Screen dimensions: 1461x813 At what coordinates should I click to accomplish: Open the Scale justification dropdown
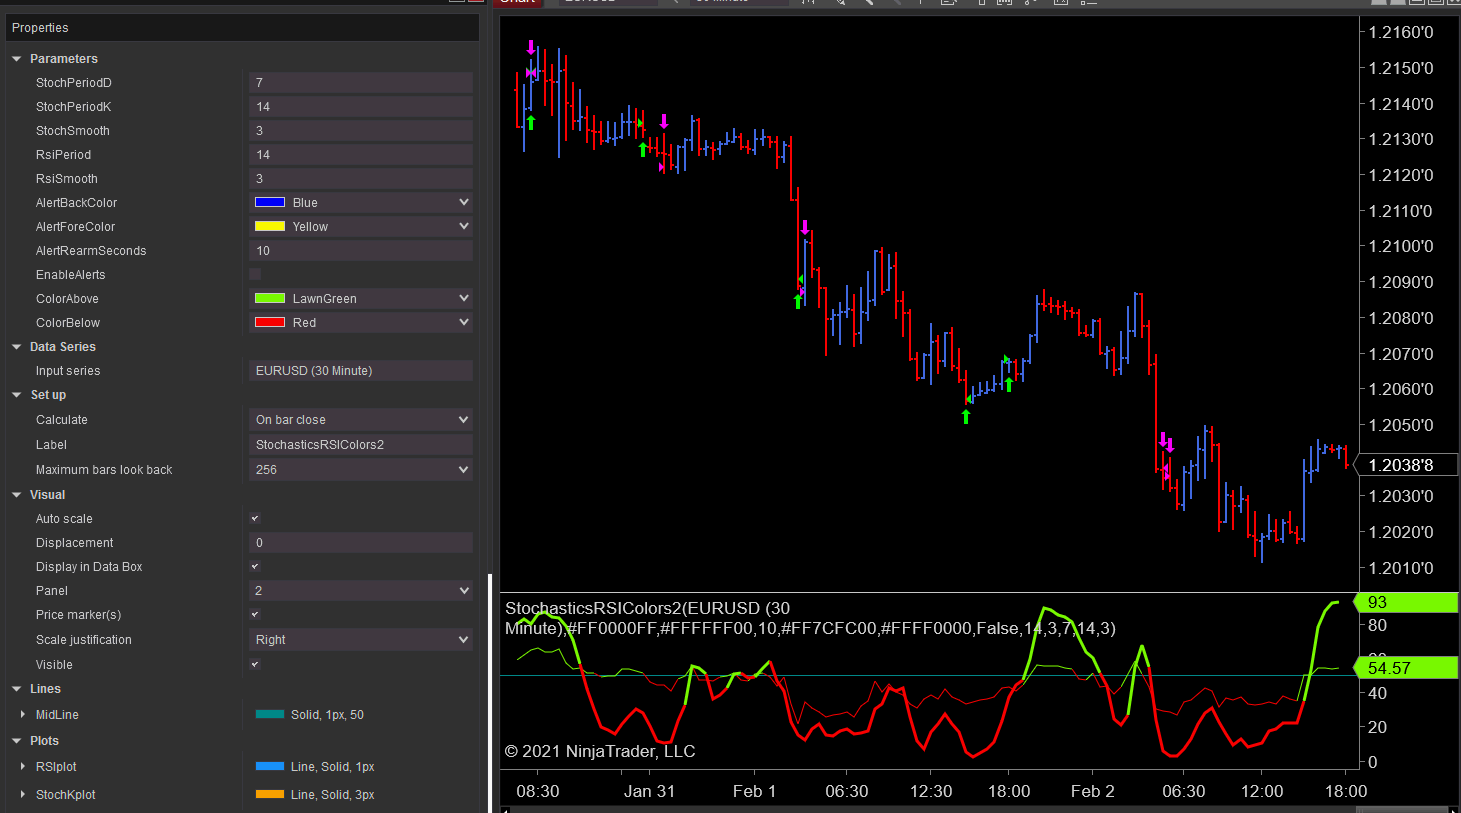361,639
